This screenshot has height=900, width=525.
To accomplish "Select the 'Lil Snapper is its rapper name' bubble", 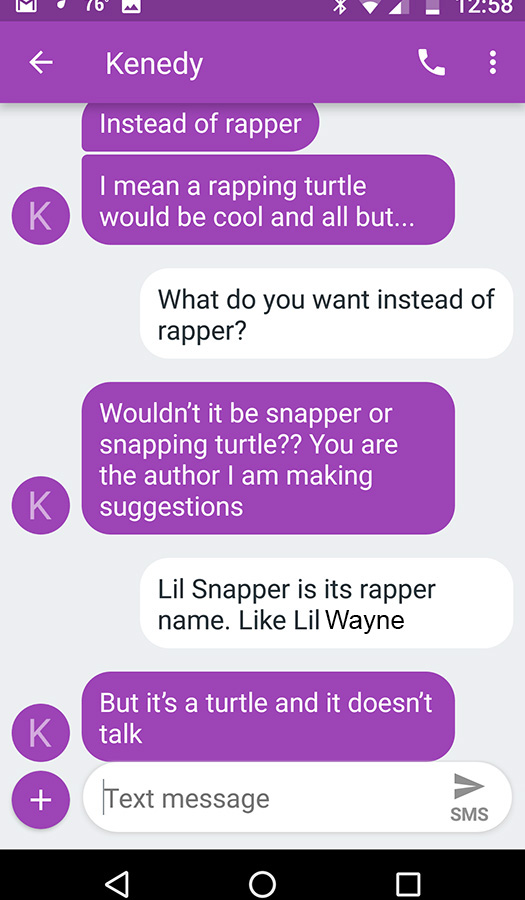I will [x=326, y=603].
